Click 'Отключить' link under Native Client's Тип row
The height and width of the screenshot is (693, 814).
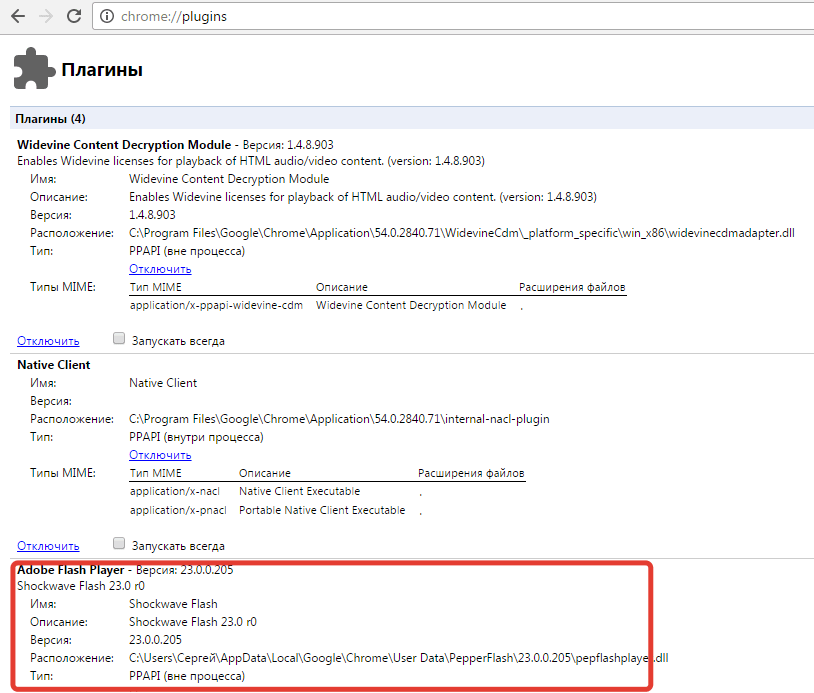click(160, 455)
